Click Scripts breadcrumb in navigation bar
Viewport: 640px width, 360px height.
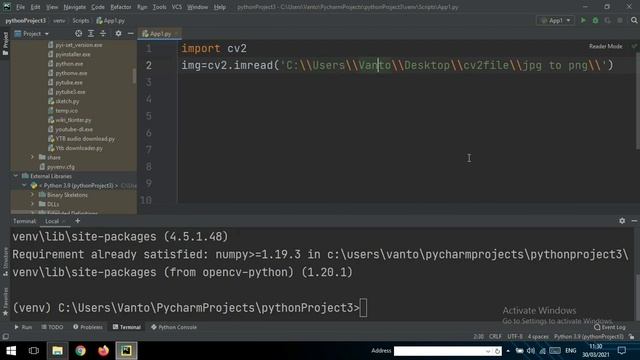80,20
